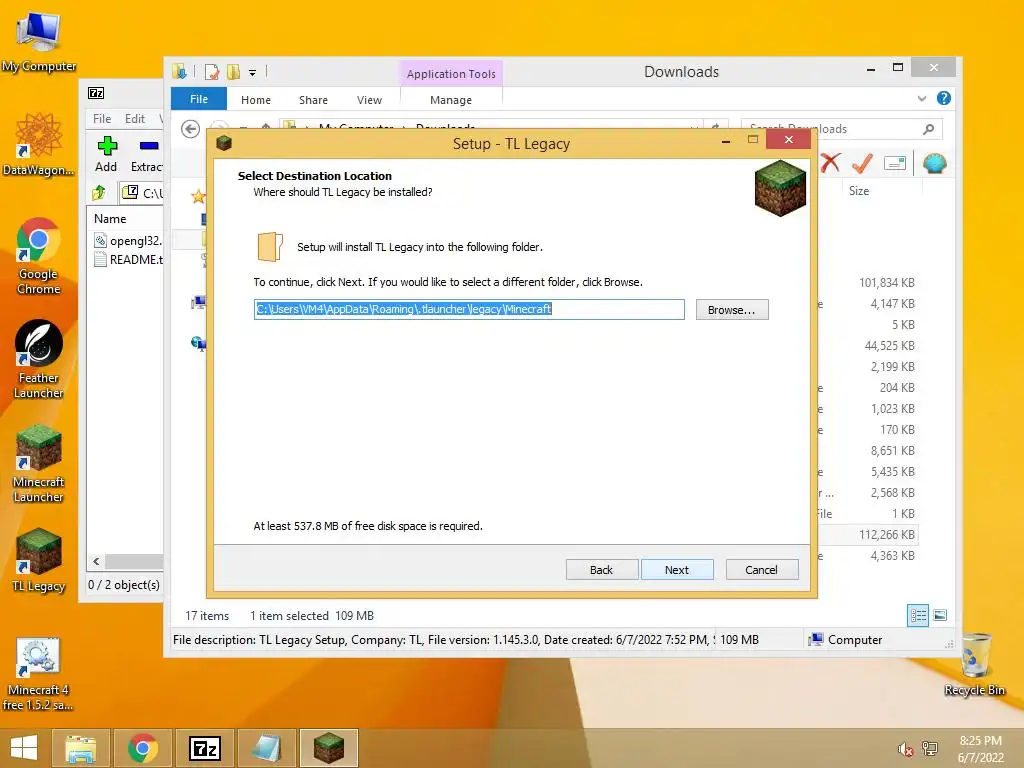Open DataWagon desktop shortcut
The height and width of the screenshot is (768, 1024).
point(39,144)
